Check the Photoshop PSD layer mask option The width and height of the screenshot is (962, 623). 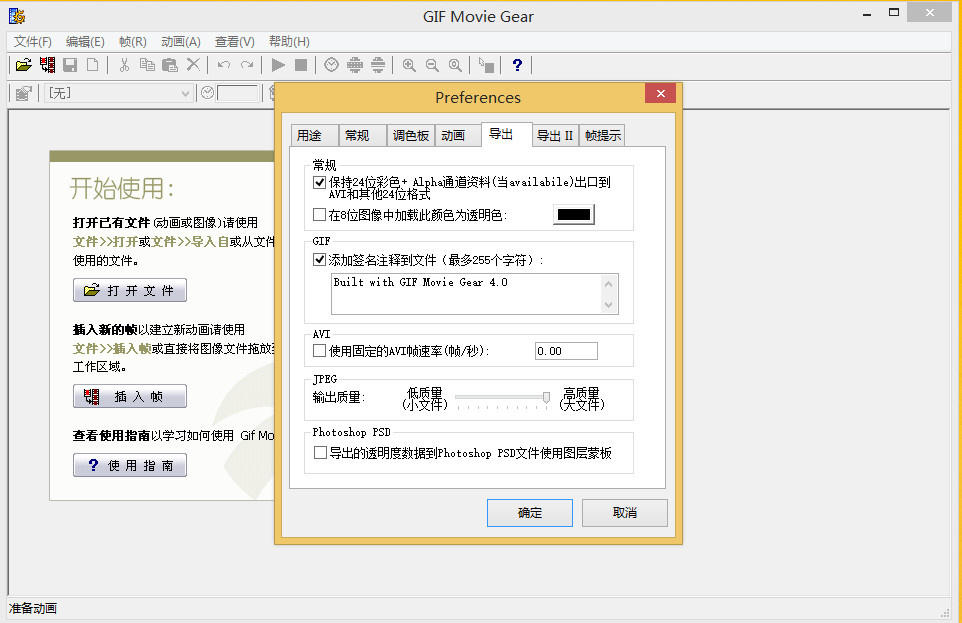pos(320,453)
